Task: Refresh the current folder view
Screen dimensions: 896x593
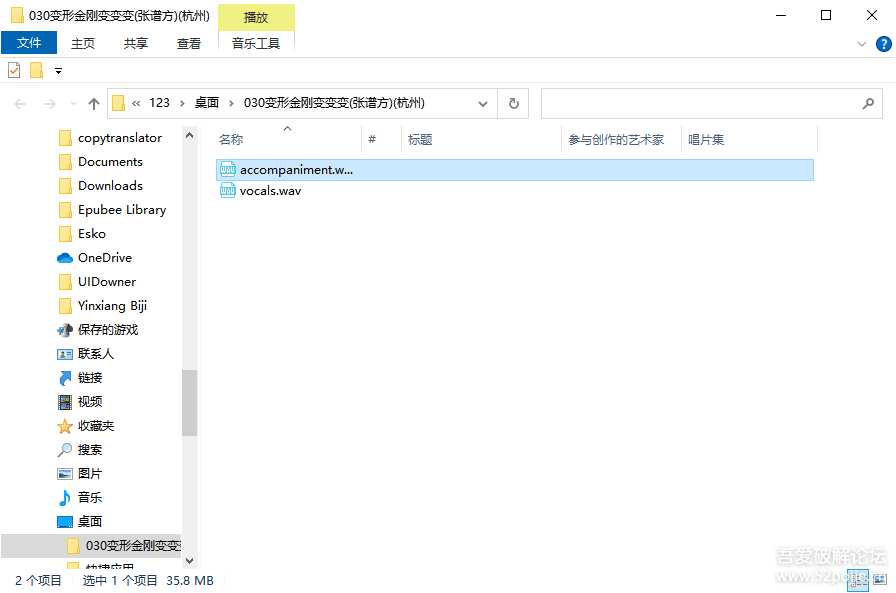Action: click(x=513, y=103)
